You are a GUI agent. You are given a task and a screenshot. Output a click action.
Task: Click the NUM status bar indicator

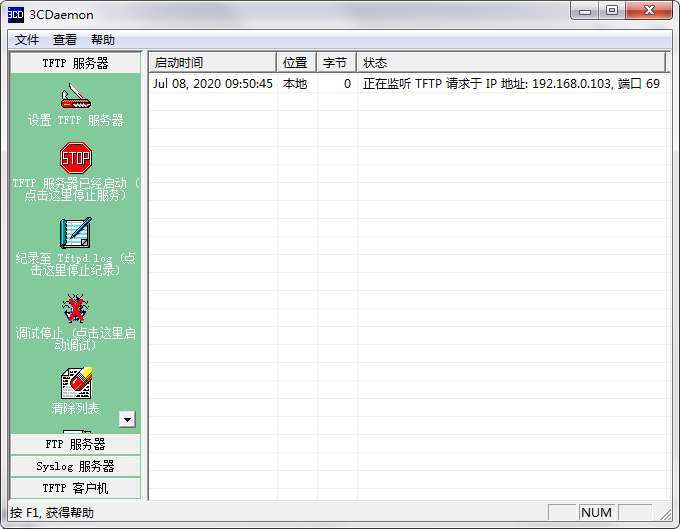596,513
